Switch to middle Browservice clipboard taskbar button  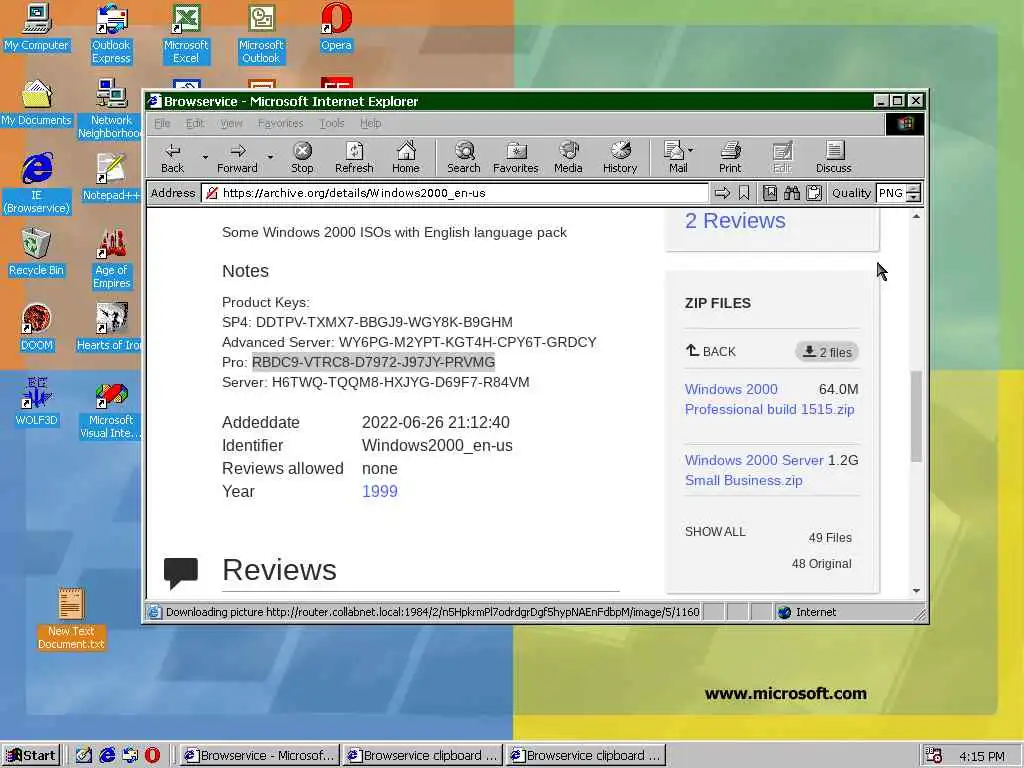point(423,756)
